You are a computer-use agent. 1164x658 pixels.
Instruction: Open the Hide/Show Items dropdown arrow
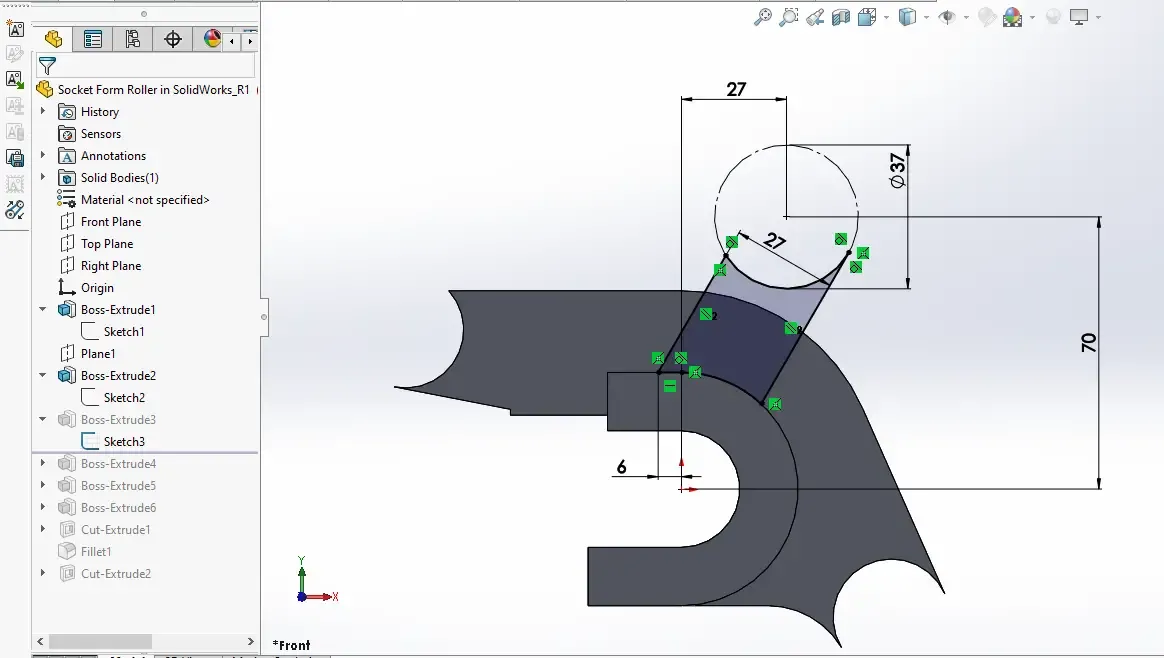[x=967, y=17]
